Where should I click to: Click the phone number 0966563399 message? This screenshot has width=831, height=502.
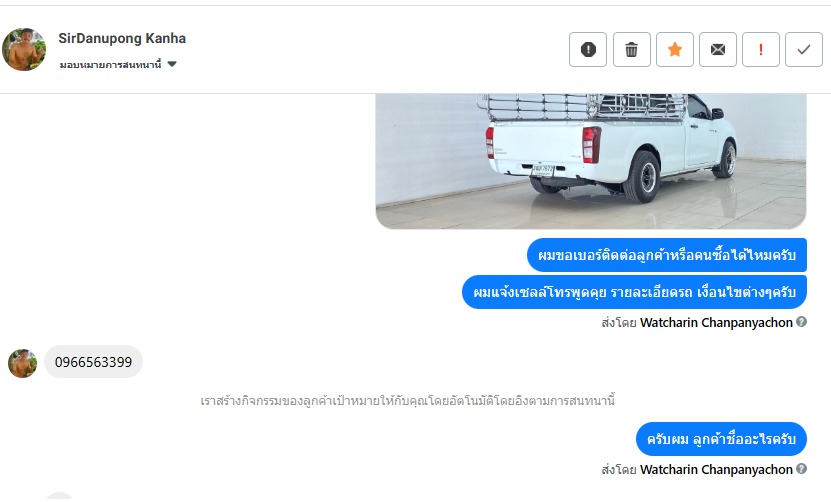(93, 362)
